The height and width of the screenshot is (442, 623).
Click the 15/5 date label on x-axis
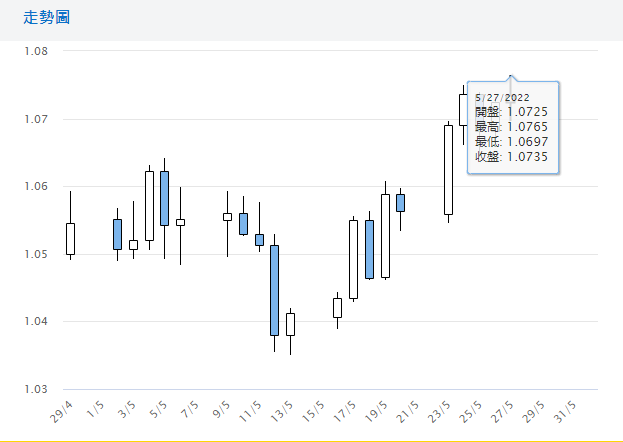pos(313,413)
